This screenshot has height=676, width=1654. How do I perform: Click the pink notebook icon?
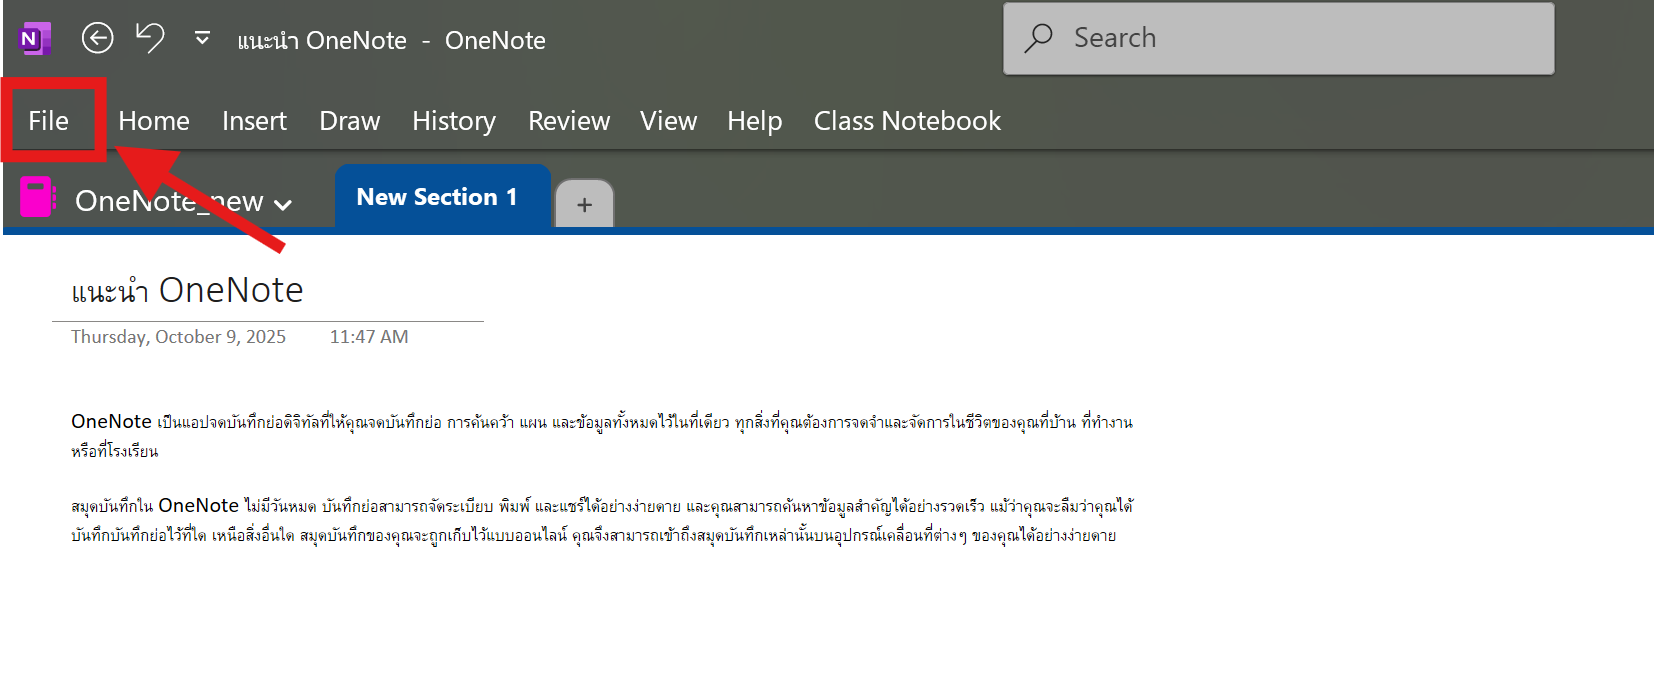(37, 198)
